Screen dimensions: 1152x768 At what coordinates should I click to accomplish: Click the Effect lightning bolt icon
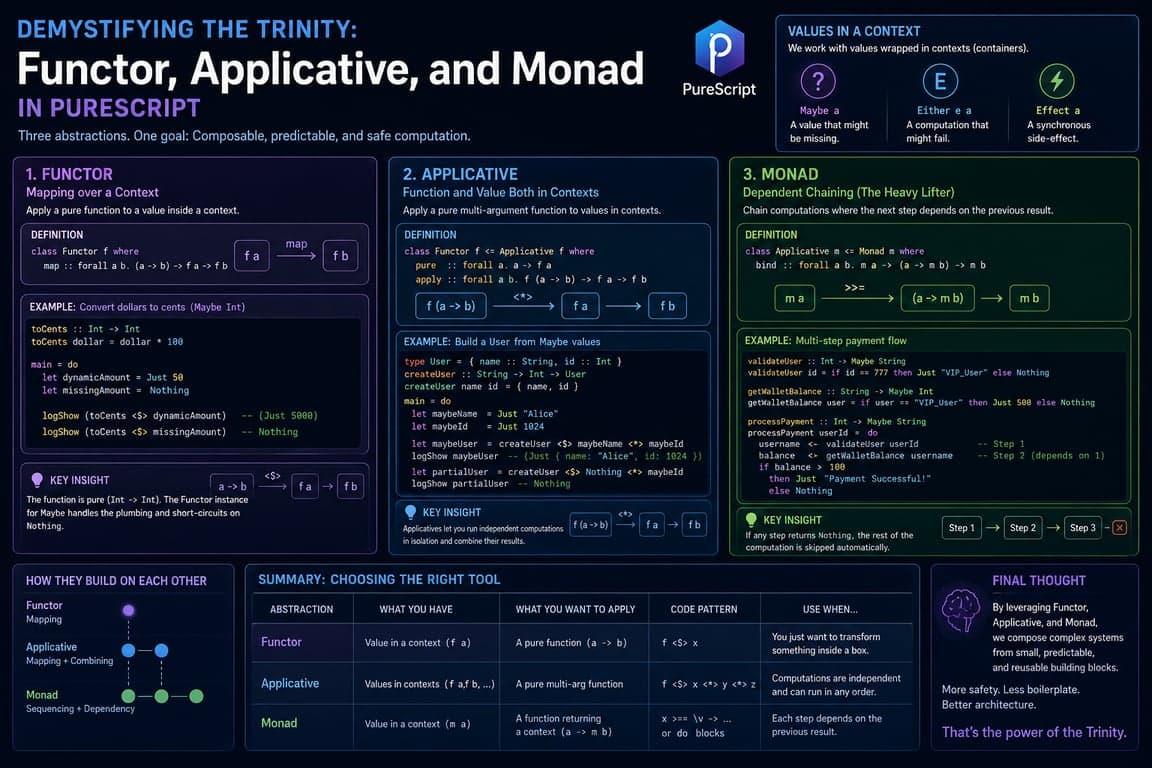[1056, 81]
